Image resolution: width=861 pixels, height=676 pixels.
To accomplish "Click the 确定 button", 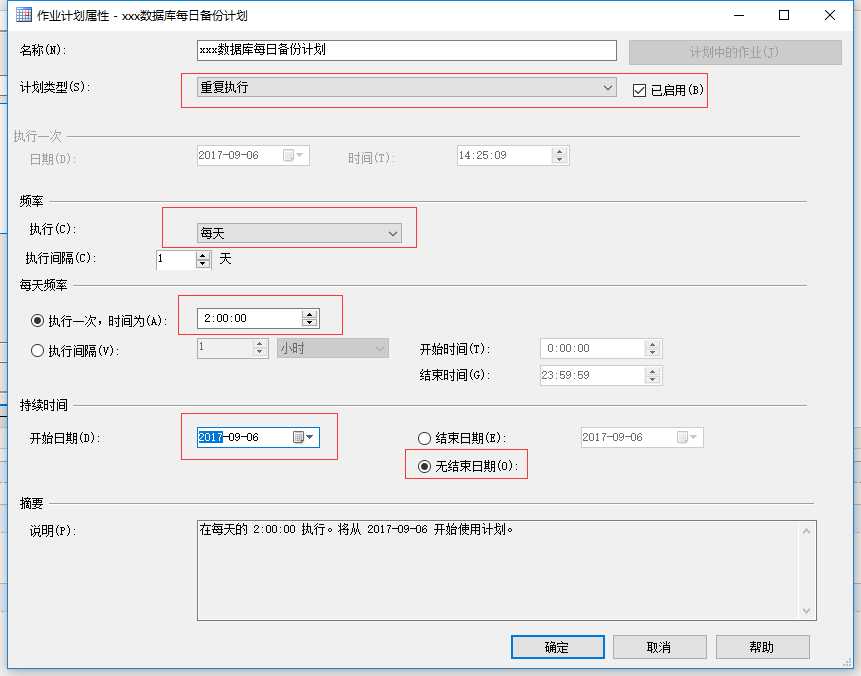I will point(557,647).
